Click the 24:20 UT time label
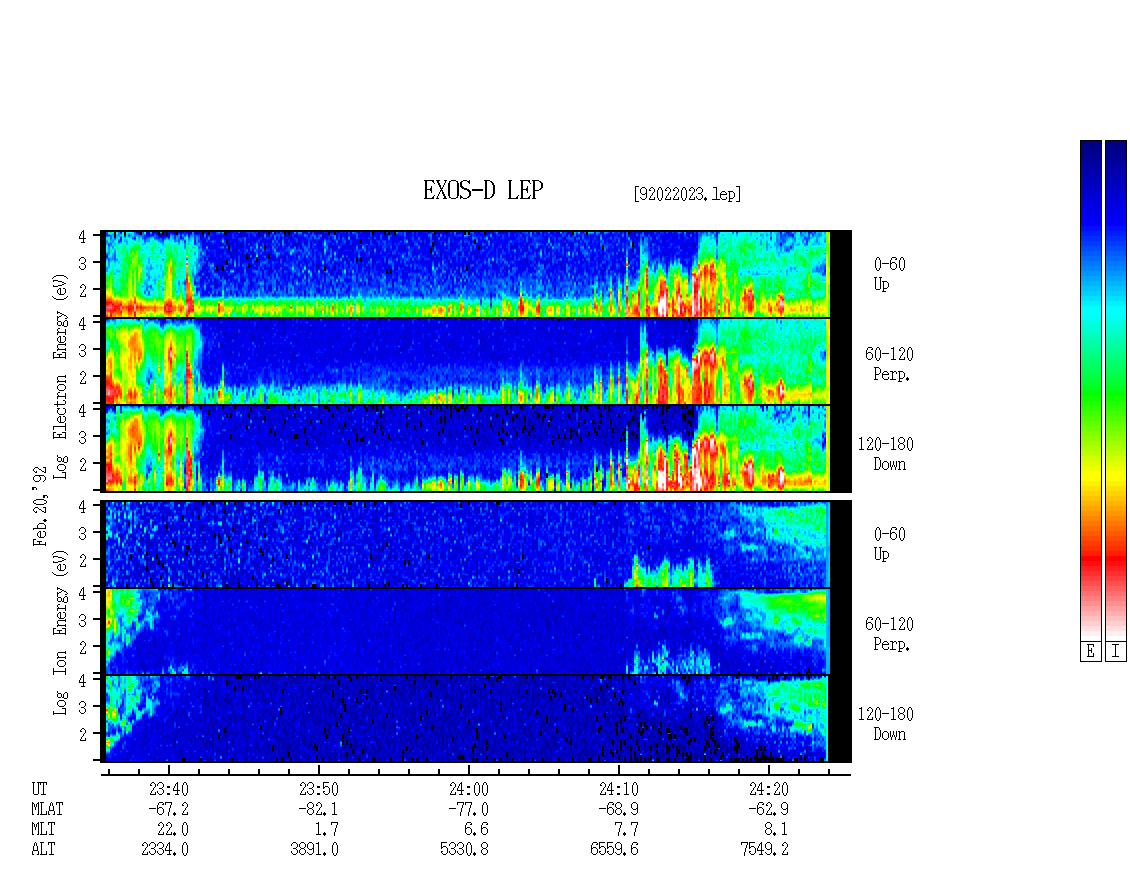1130x875 pixels. (x=768, y=789)
